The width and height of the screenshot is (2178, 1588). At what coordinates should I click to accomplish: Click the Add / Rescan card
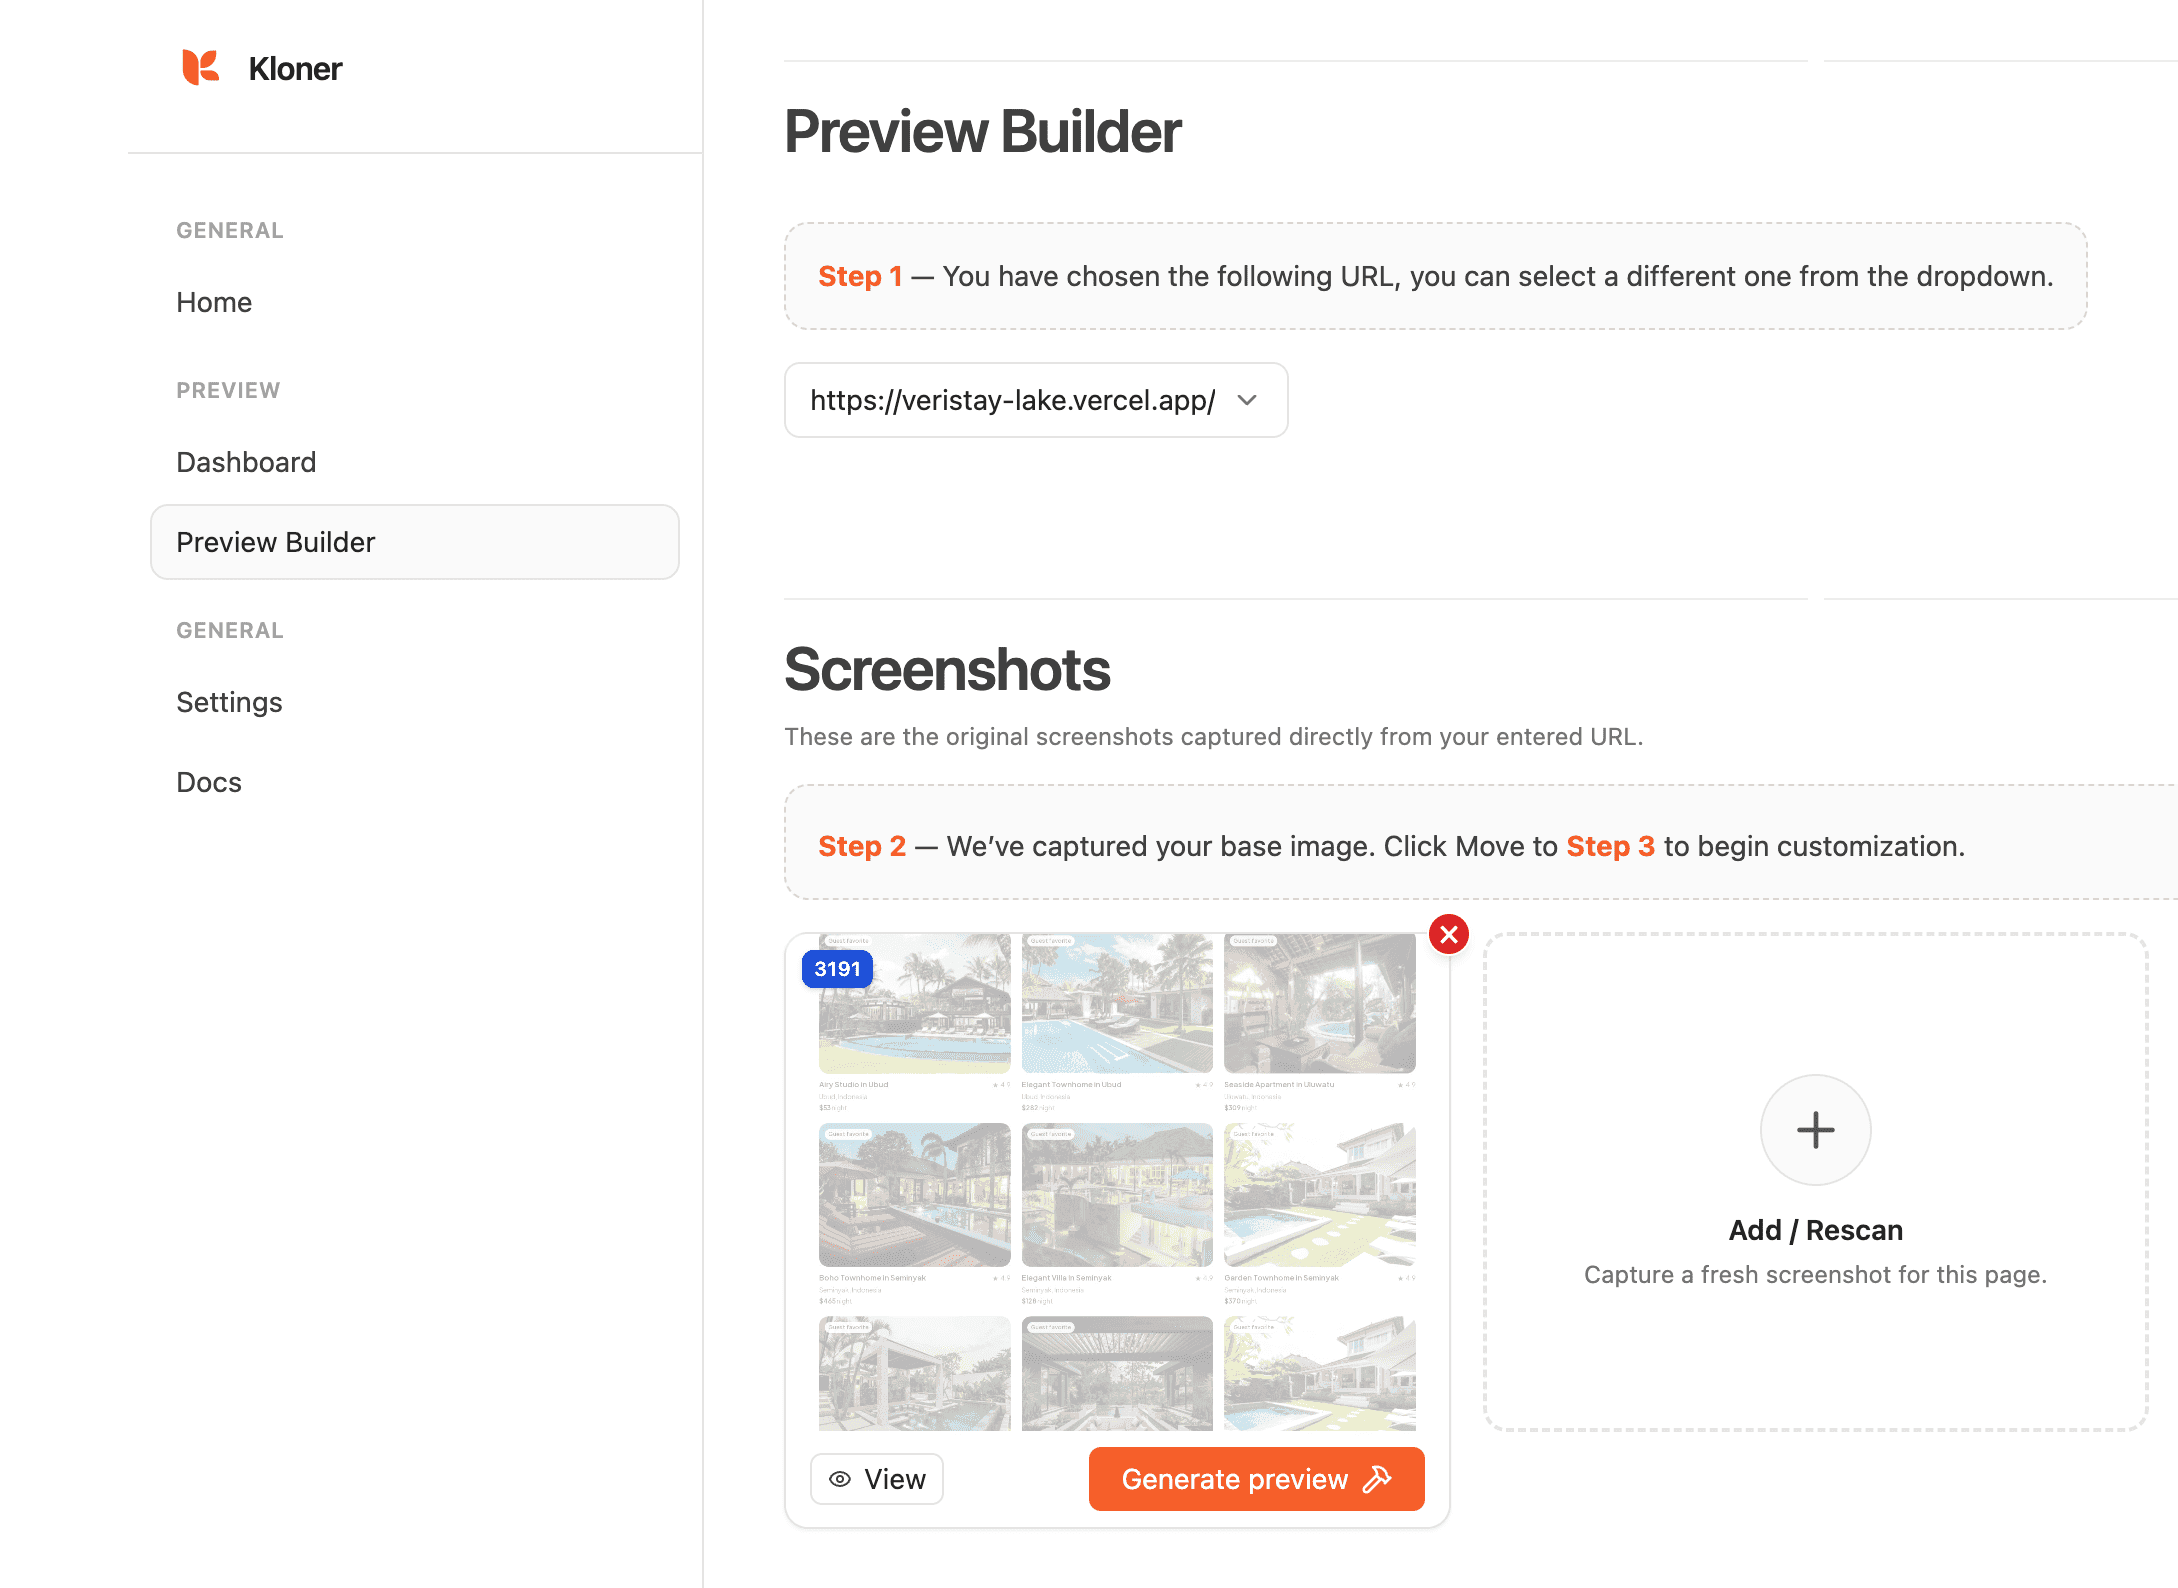[x=1815, y=1230]
